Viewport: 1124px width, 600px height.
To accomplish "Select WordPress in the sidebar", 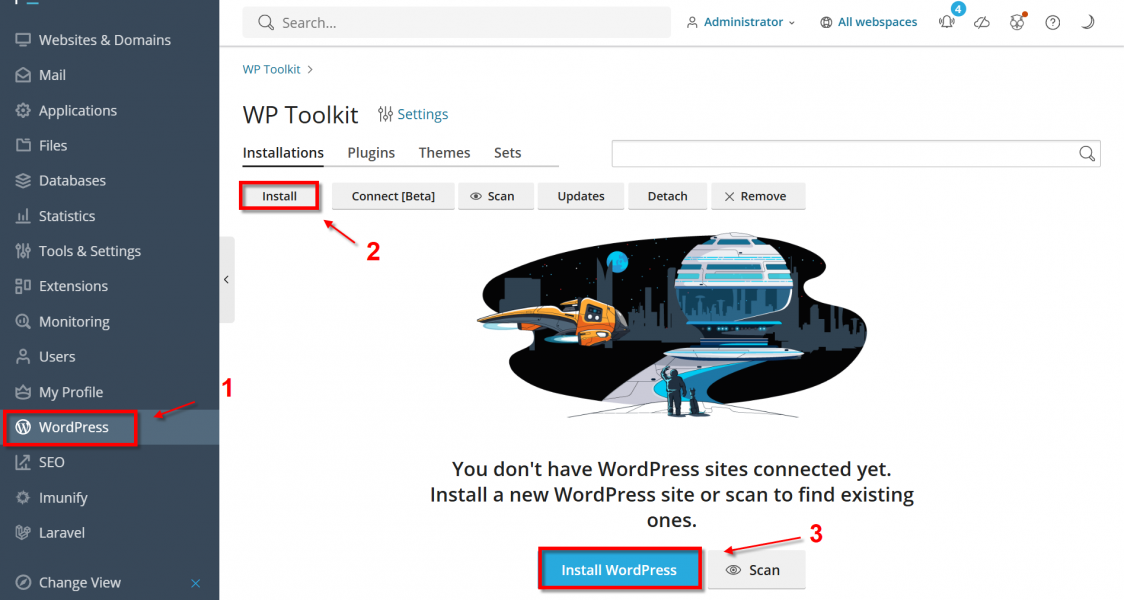I will pyautogui.click(x=109, y=427).
